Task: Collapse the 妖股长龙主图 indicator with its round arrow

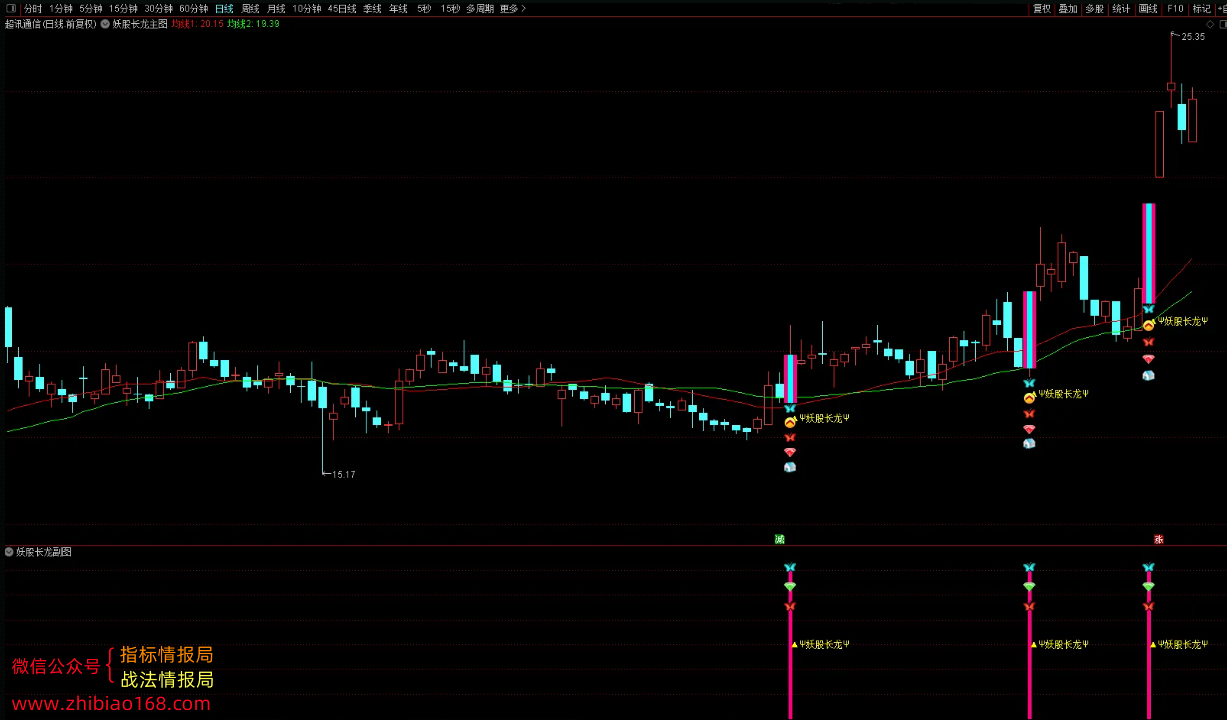Action: pos(105,23)
